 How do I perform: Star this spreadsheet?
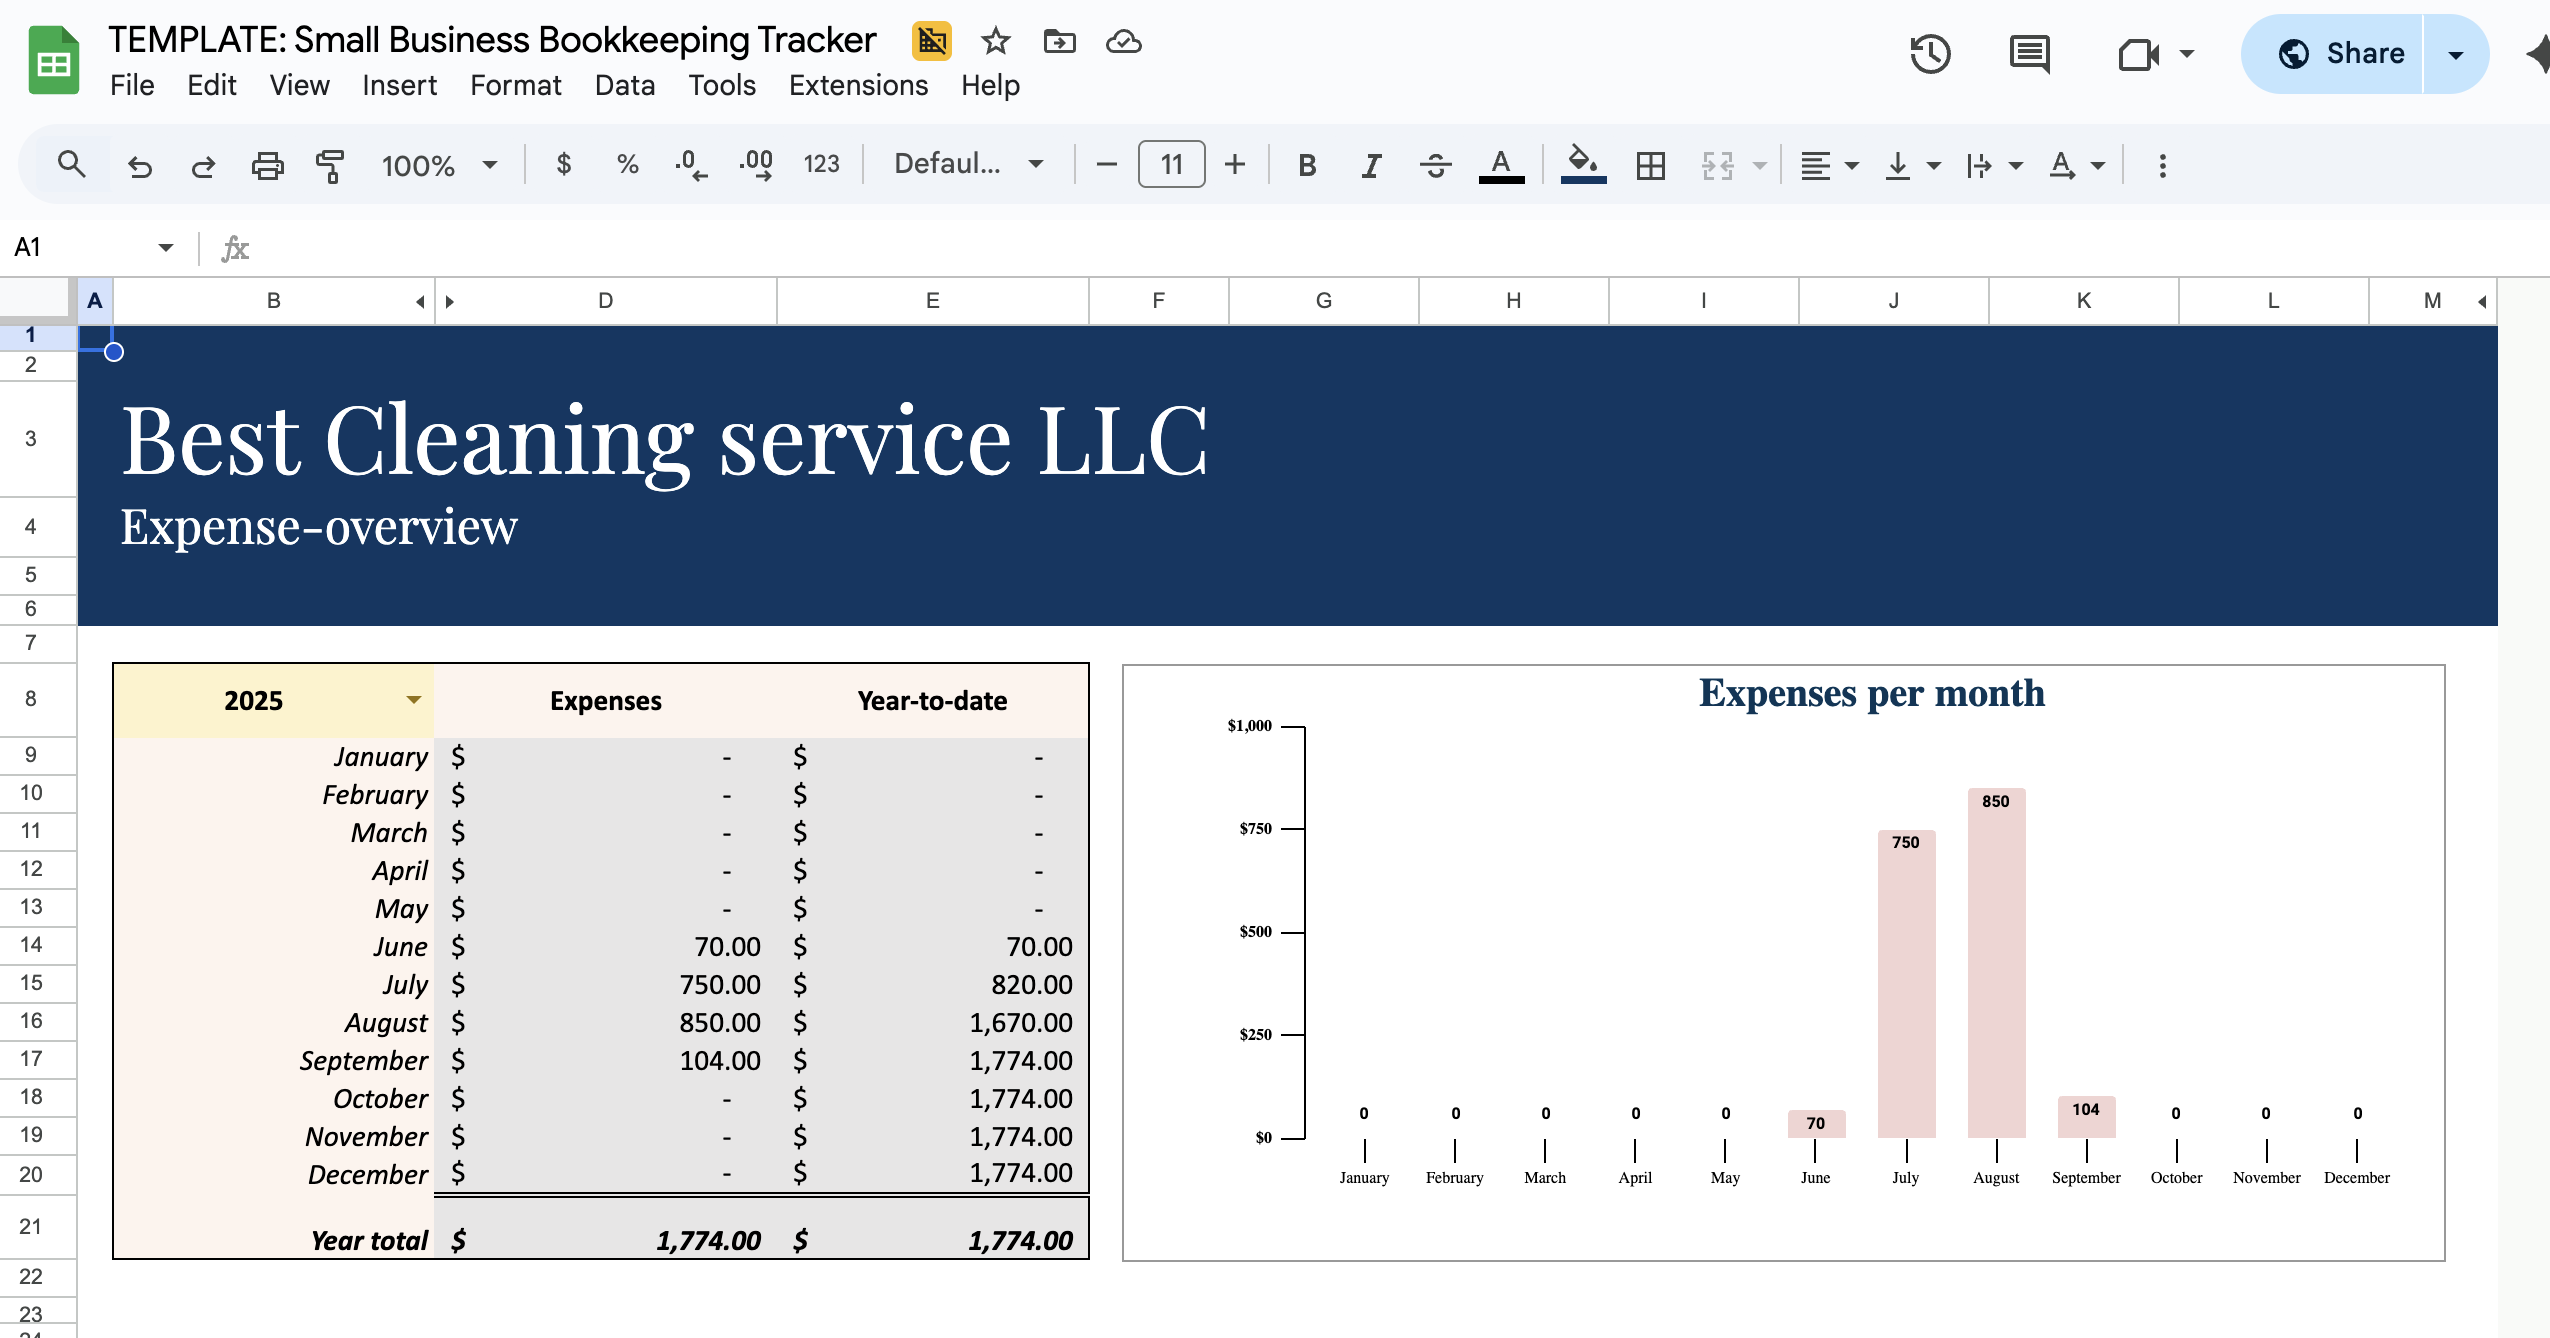coord(996,41)
